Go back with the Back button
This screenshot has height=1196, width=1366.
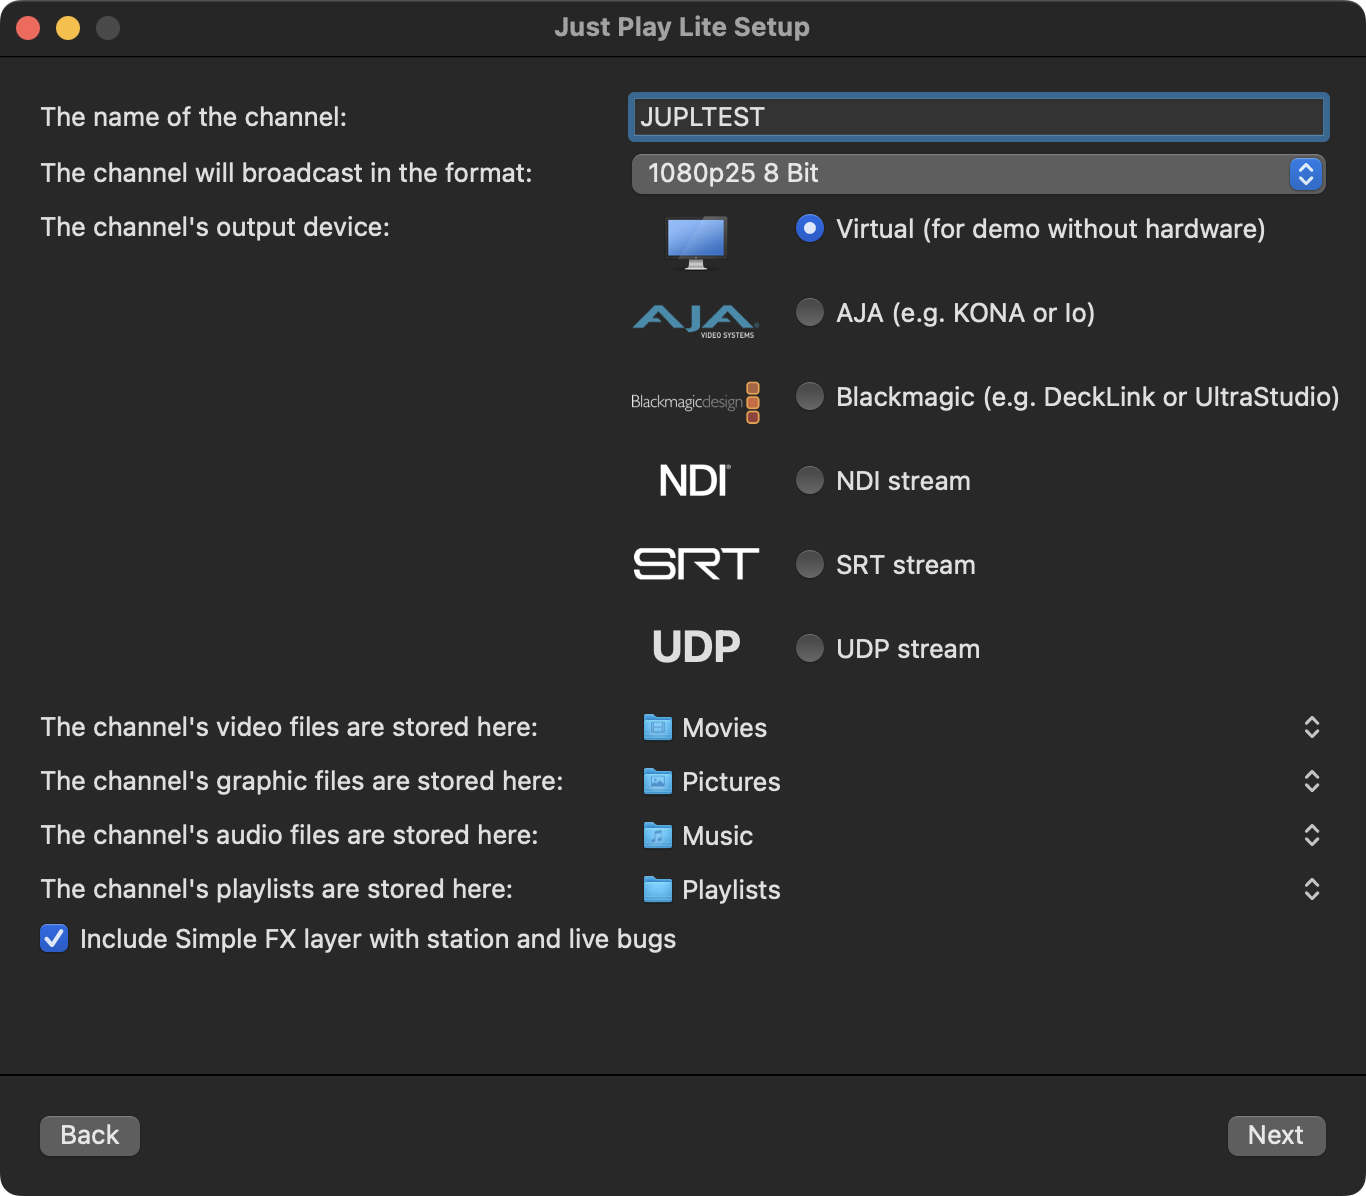90,1135
